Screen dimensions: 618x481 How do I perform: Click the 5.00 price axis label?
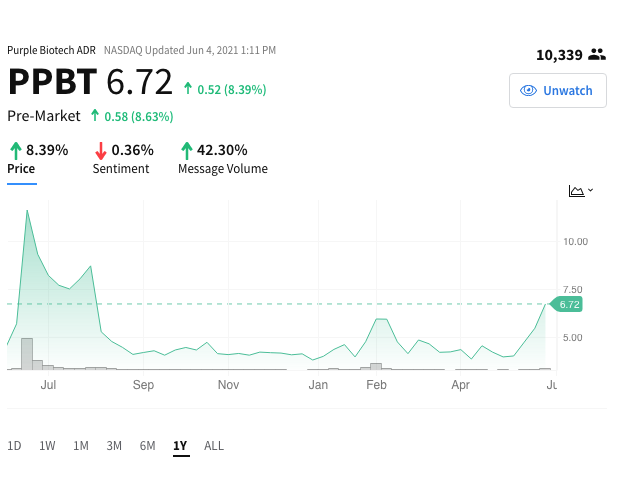pyautogui.click(x=573, y=338)
